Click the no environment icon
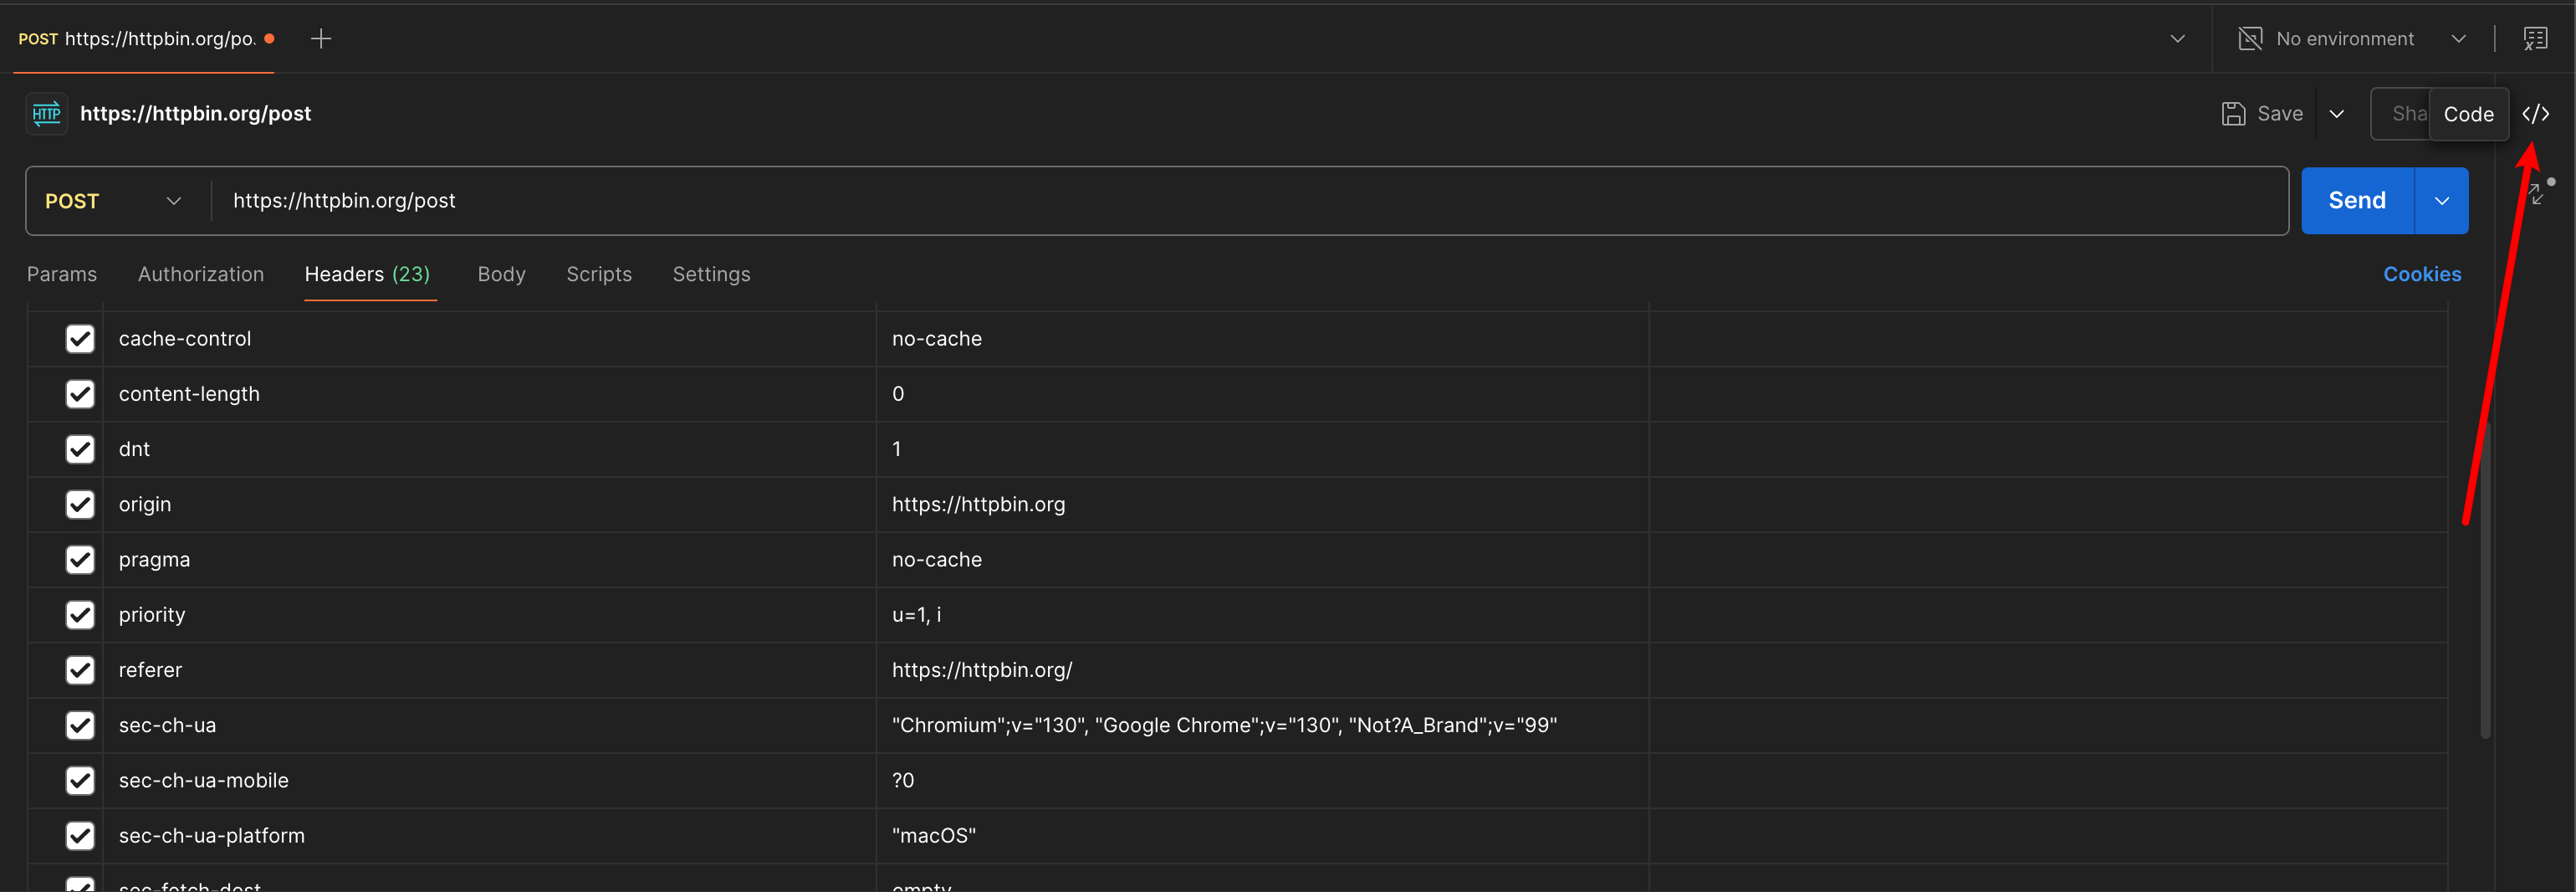Viewport: 2576px width, 892px height. point(2250,39)
